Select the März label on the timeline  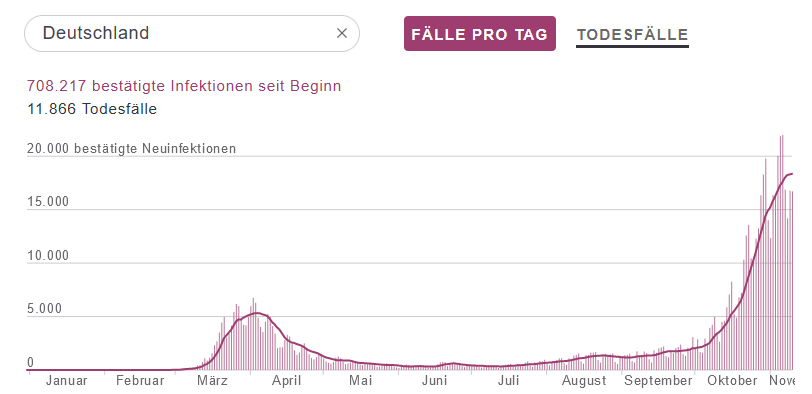pyautogui.click(x=212, y=381)
